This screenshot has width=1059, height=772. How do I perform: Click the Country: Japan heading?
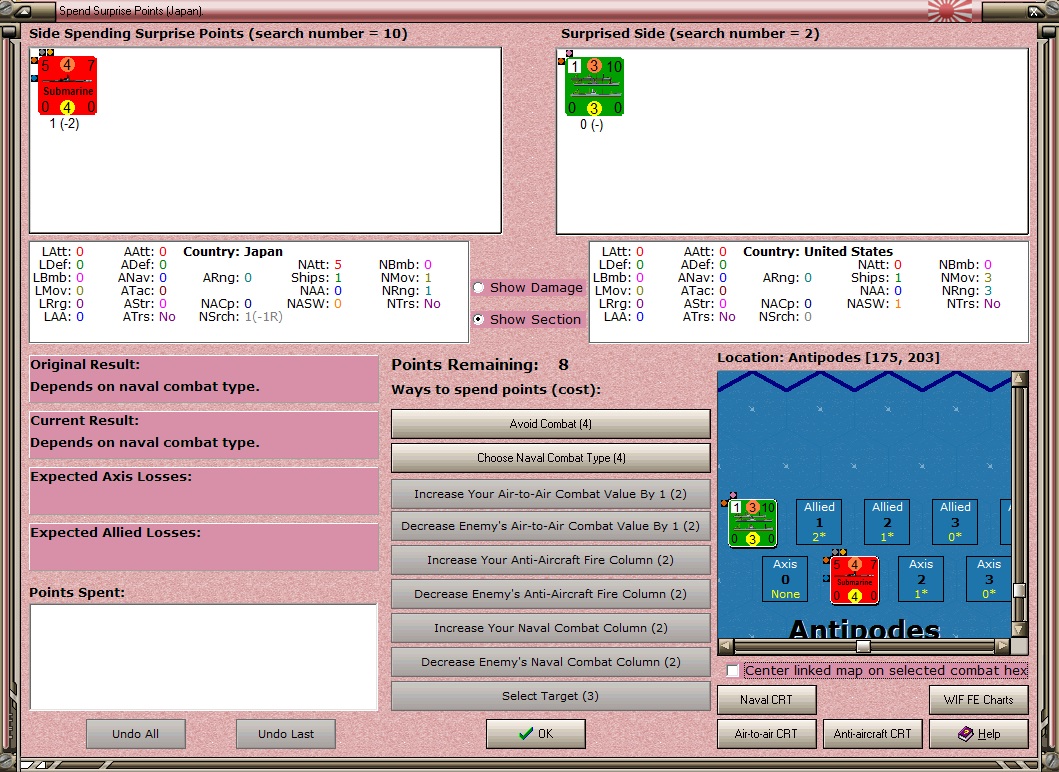[233, 252]
